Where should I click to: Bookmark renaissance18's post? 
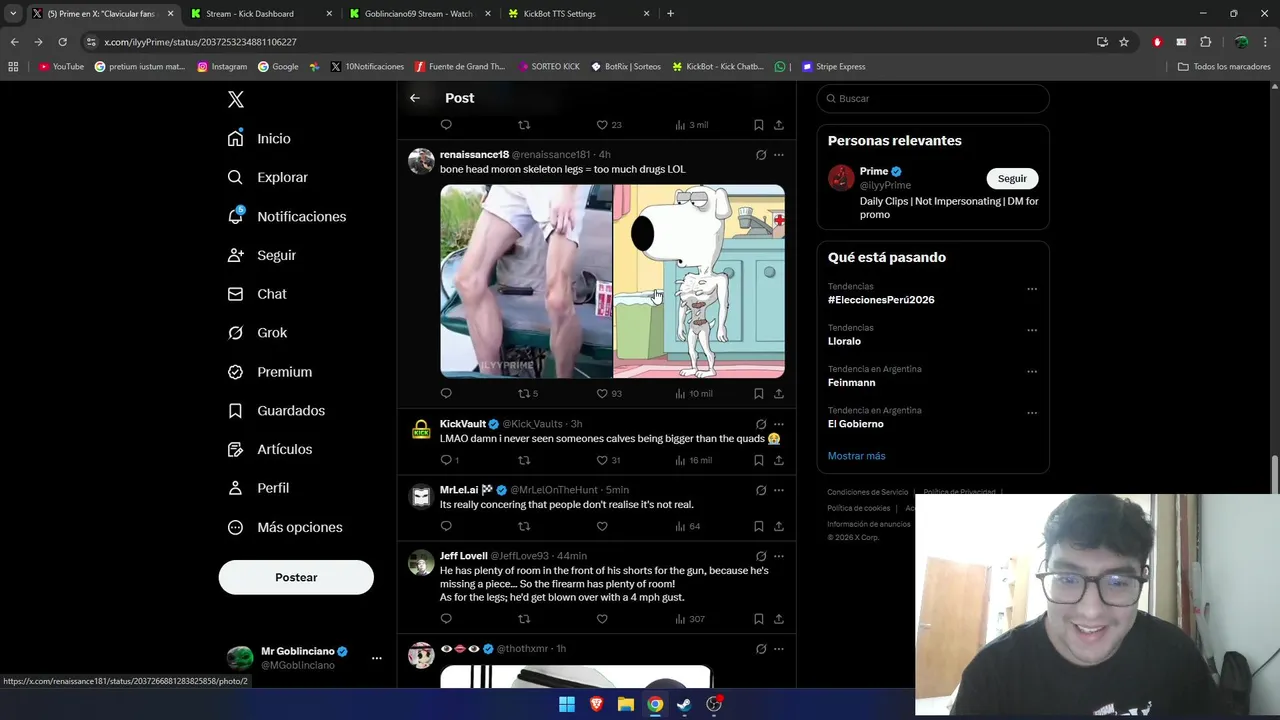[759, 393]
